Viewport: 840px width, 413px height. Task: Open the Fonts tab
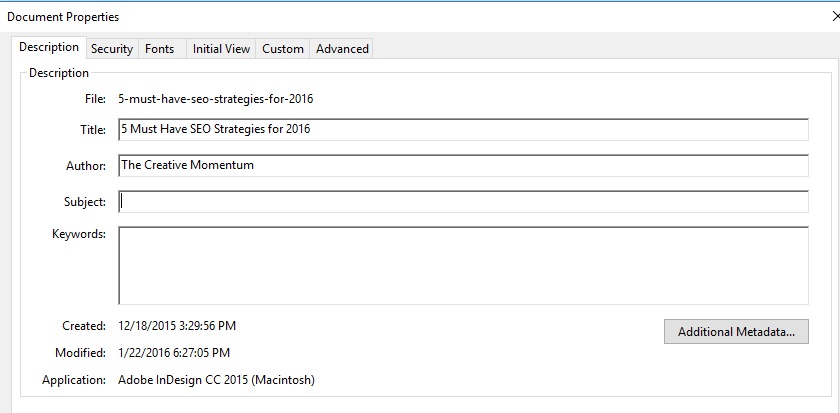159,49
